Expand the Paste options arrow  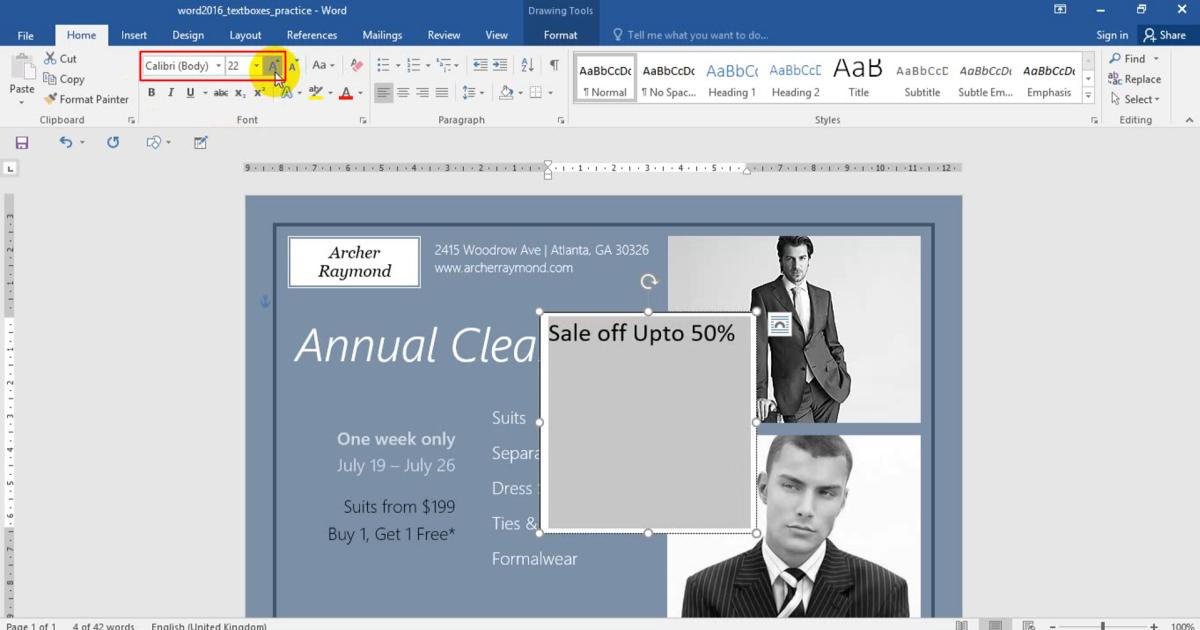[x=22, y=101]
